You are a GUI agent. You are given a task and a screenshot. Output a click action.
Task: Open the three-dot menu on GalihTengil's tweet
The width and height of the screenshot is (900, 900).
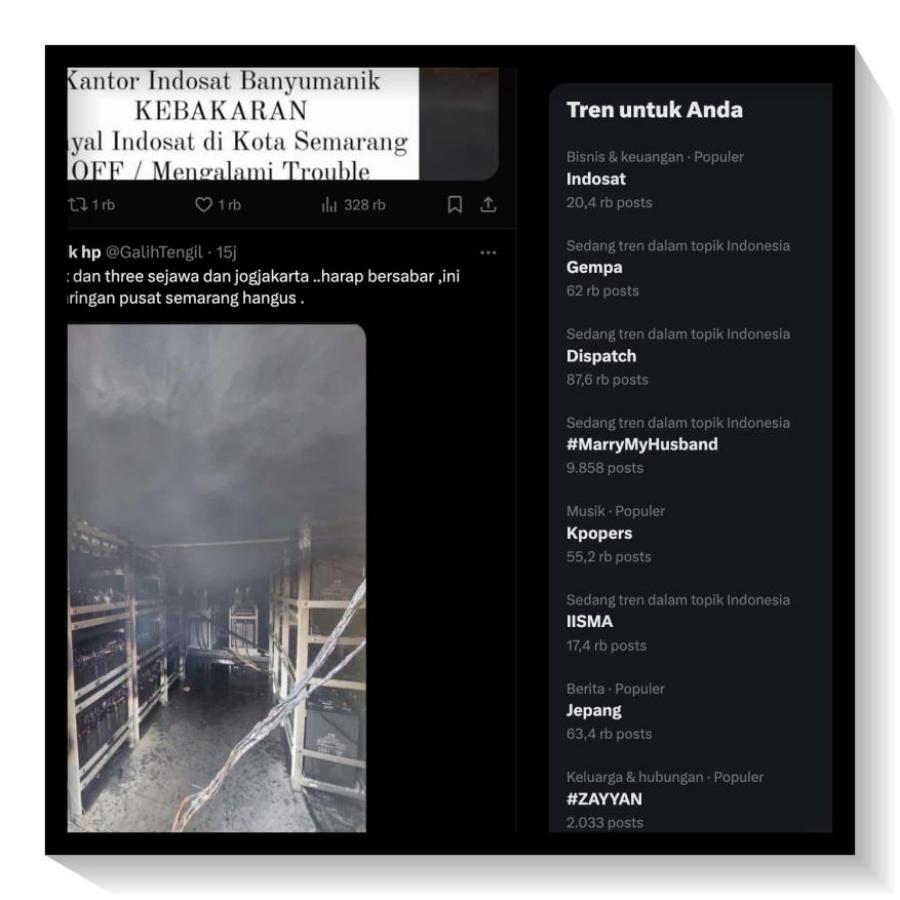coord(488,253)
